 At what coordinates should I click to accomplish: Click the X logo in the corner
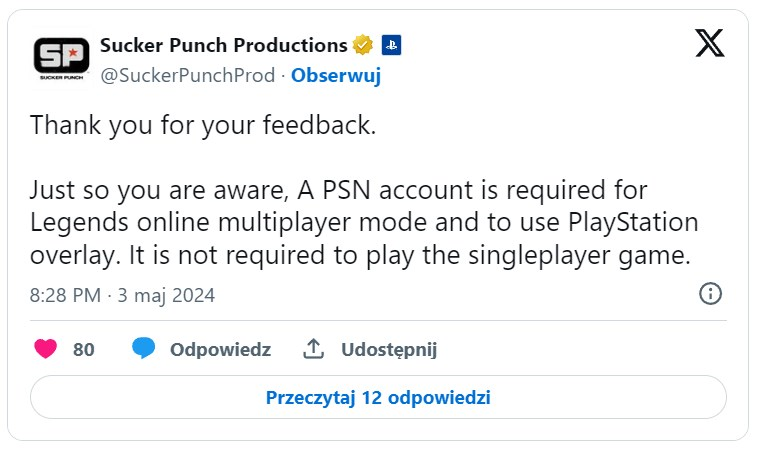(x=709, y=45)
